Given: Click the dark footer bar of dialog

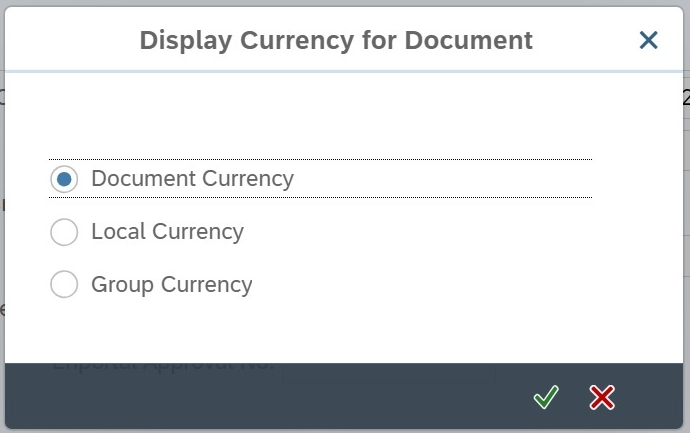Looking at the screenshot, I should pos(300,398).
